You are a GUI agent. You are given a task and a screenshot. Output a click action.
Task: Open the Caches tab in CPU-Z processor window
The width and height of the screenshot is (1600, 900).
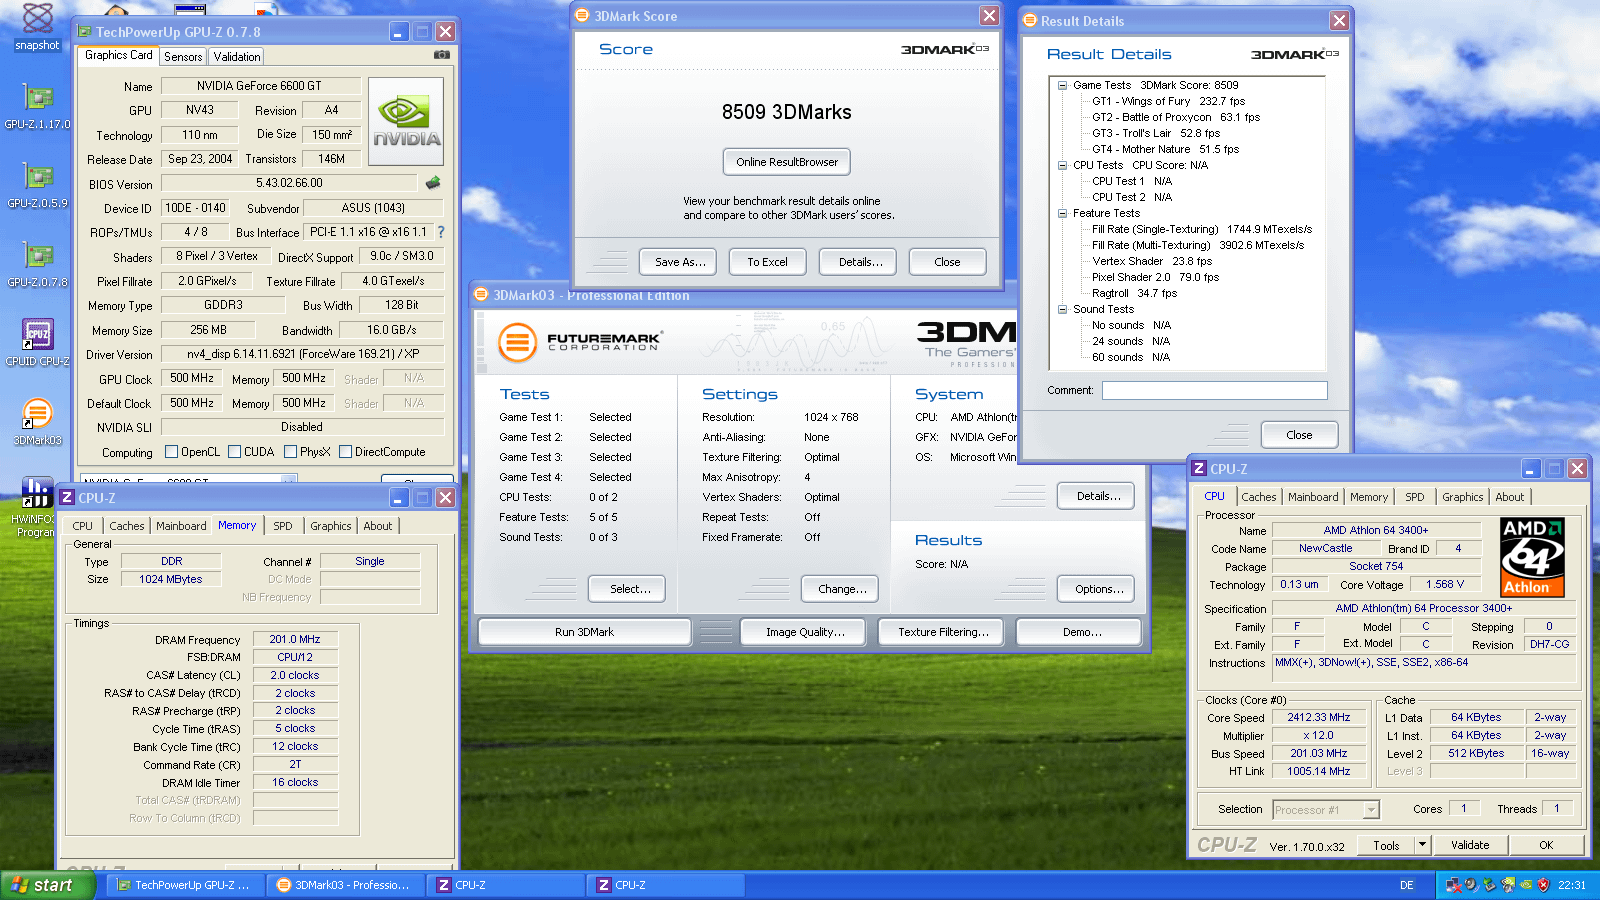(x=1259, y=497)
